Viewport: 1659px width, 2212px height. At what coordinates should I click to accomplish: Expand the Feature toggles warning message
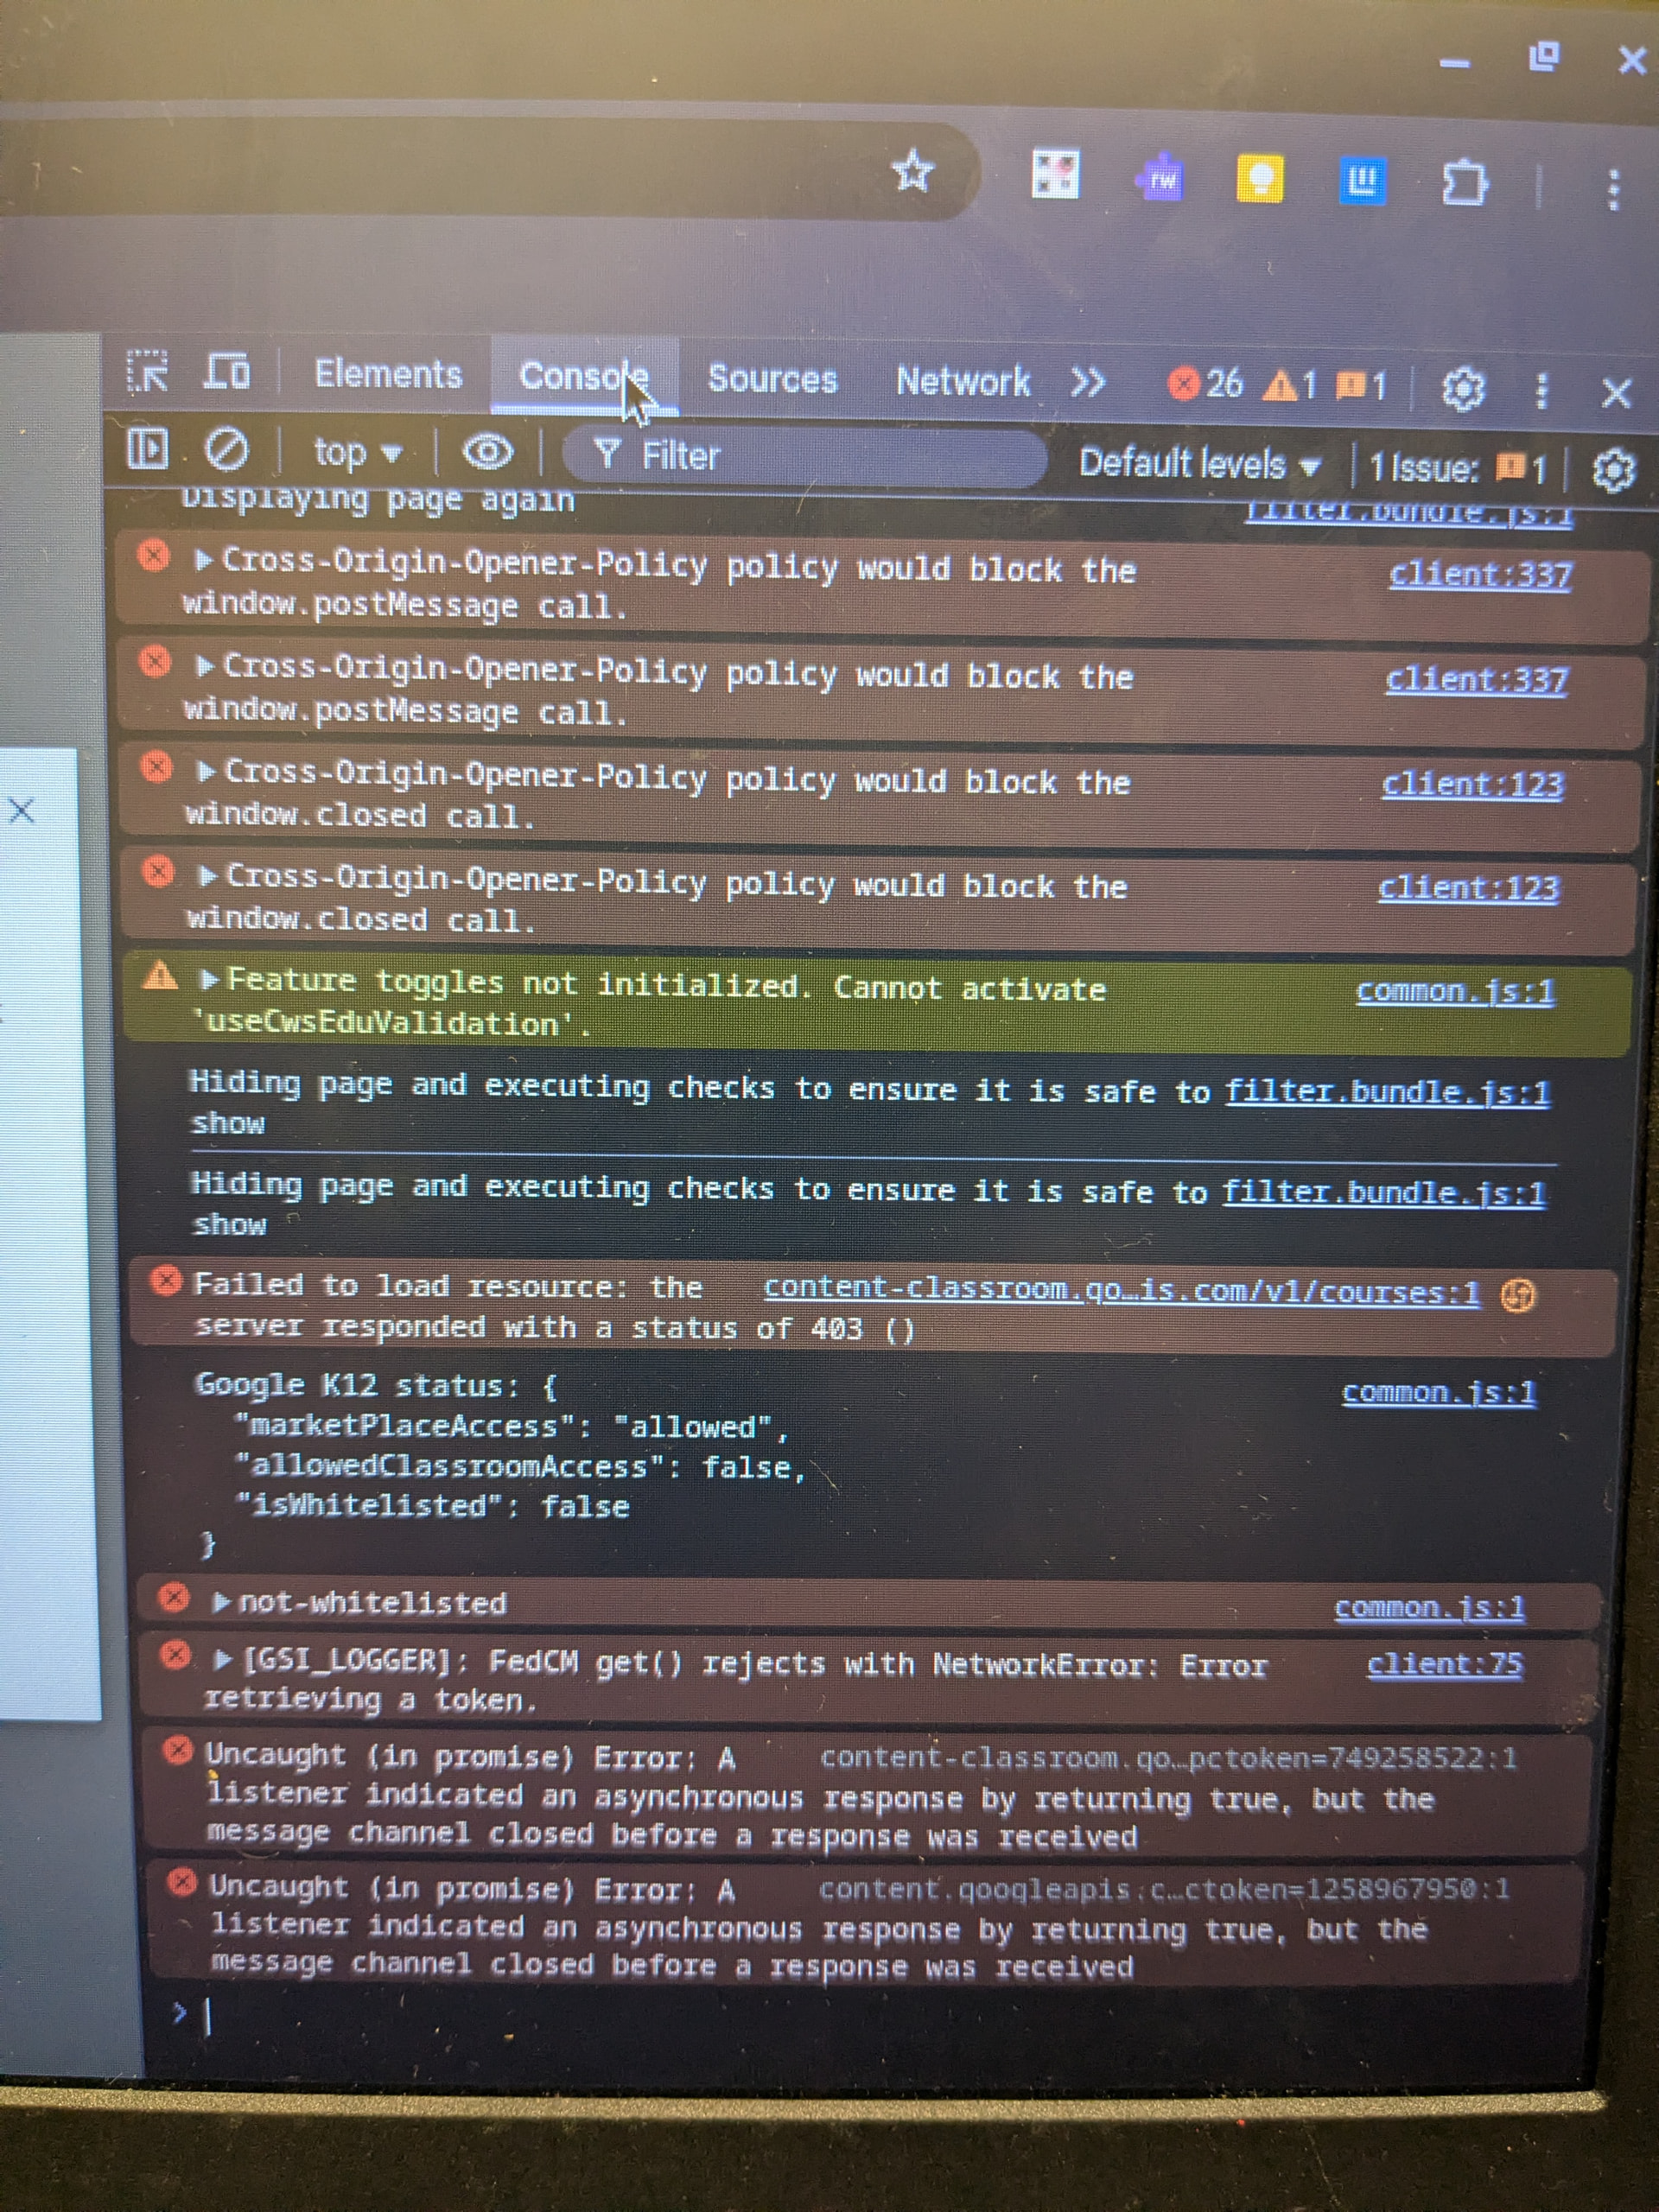coord(209,980)
